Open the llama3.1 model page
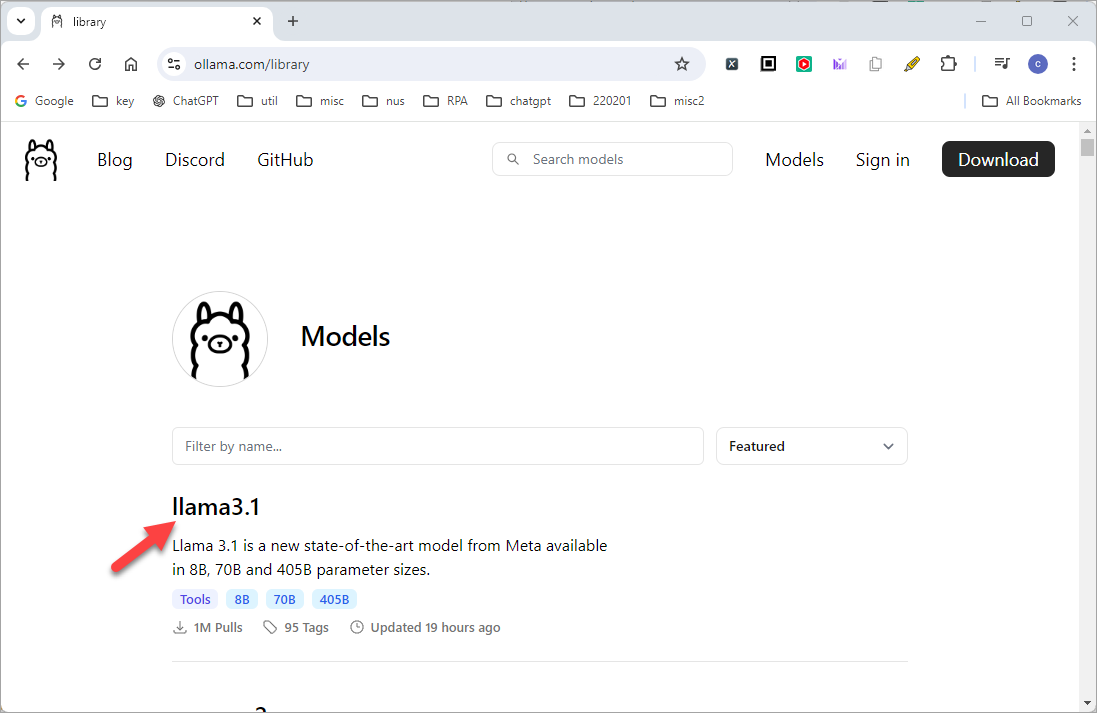Screen dimensions: 1097x713 (215, 507)
